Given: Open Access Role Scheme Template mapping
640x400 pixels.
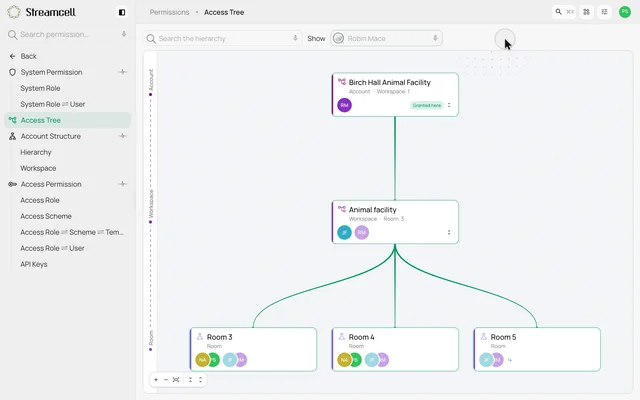Looking at the screenshot, I should tap(72, 232).
